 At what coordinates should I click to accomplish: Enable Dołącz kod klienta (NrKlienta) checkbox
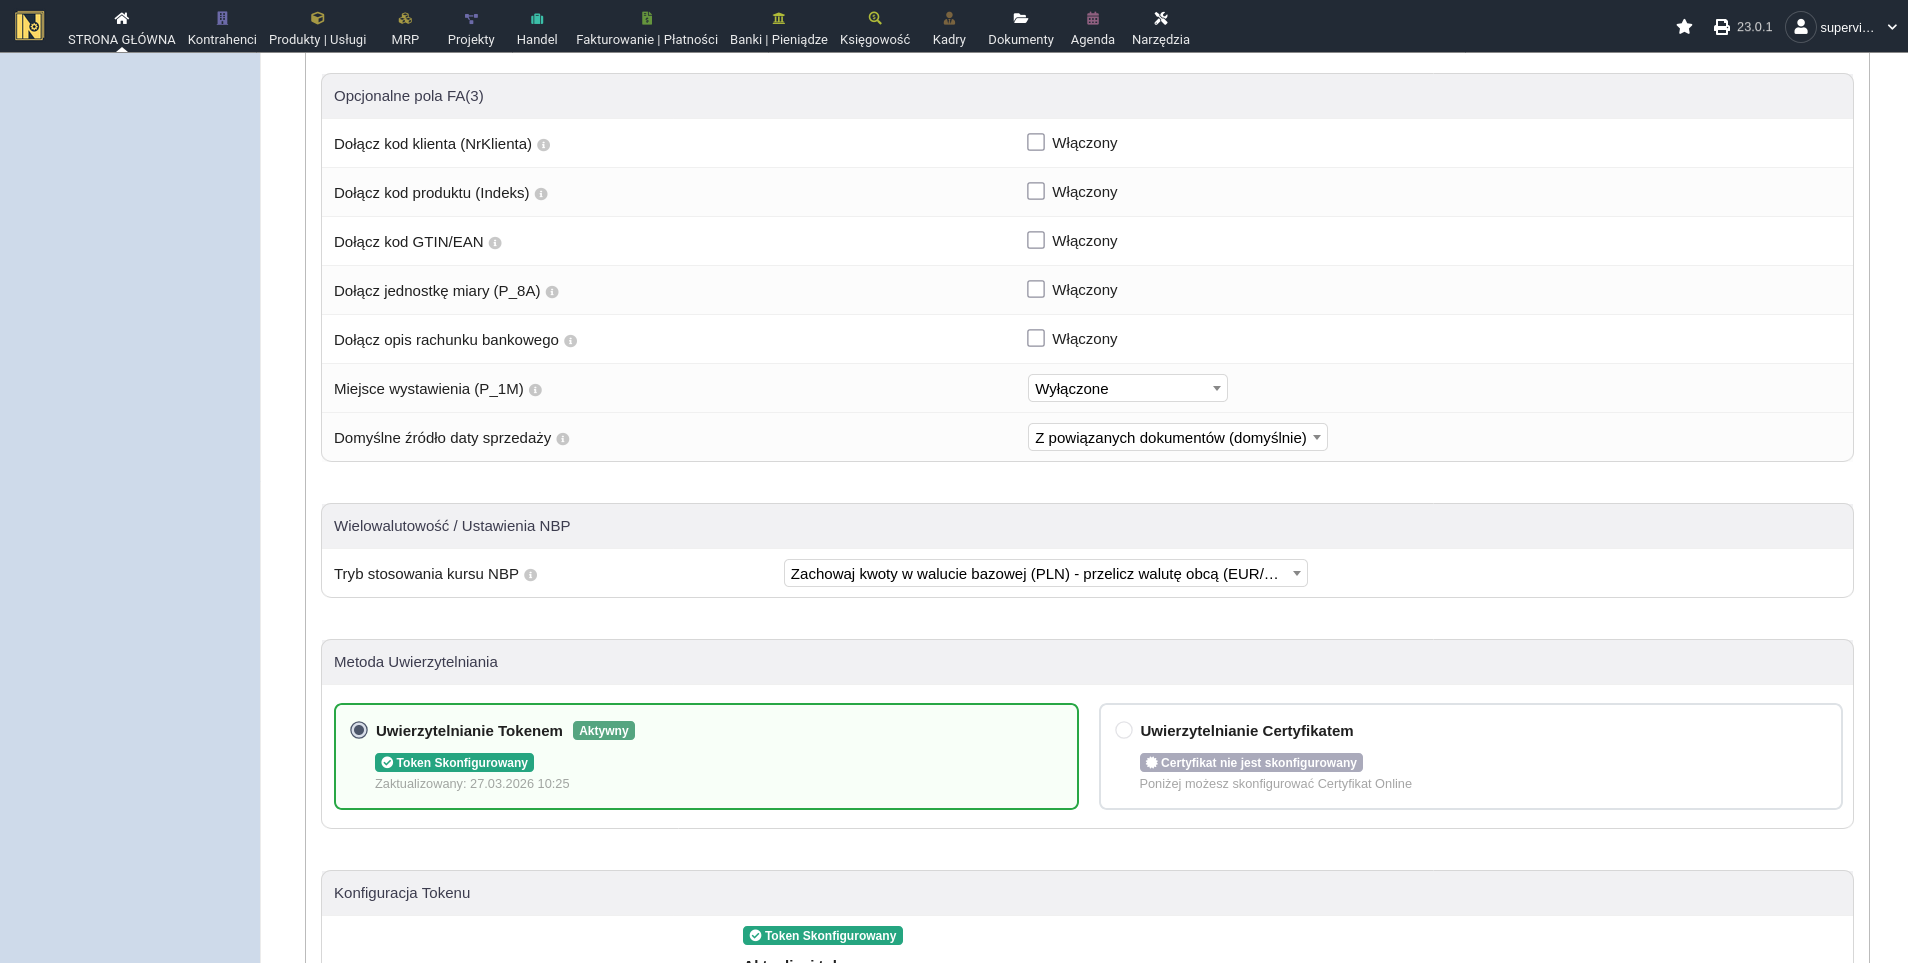1036,143
